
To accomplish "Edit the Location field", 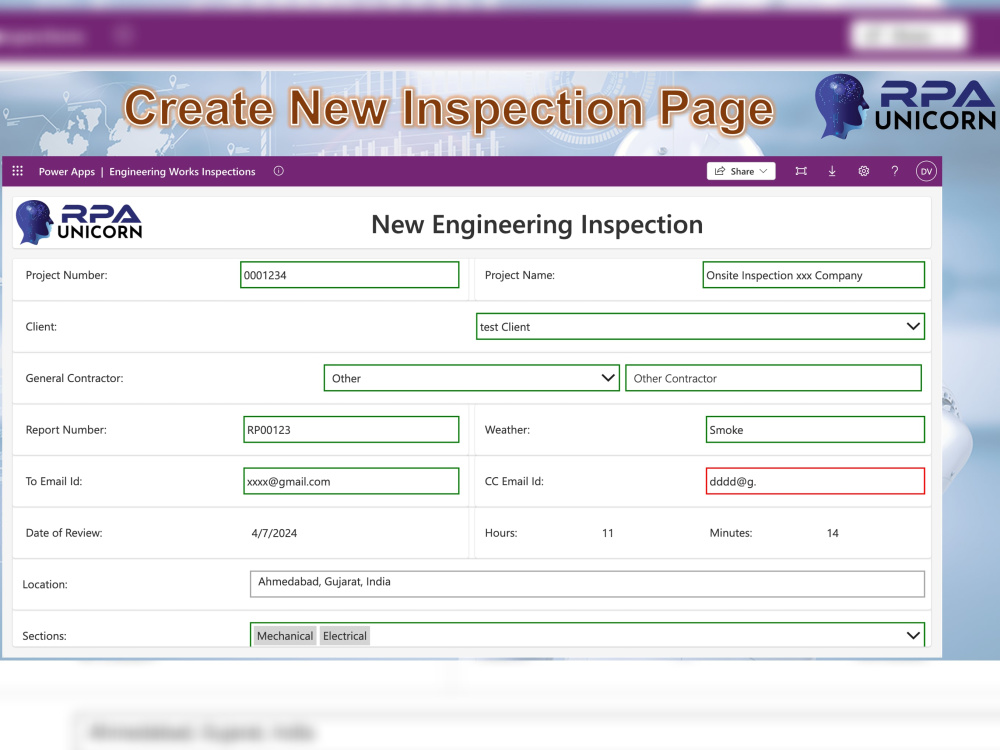I will [x=587, y=584].
